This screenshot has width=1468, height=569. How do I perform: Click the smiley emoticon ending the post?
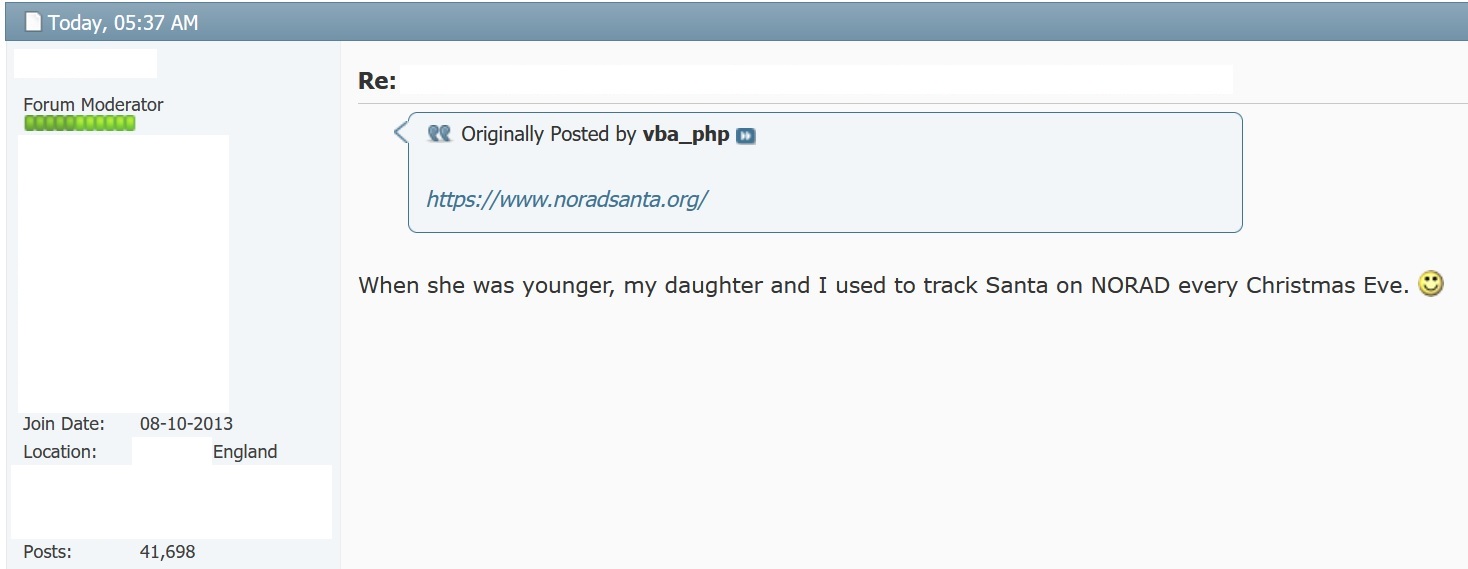coord(1432,285)
